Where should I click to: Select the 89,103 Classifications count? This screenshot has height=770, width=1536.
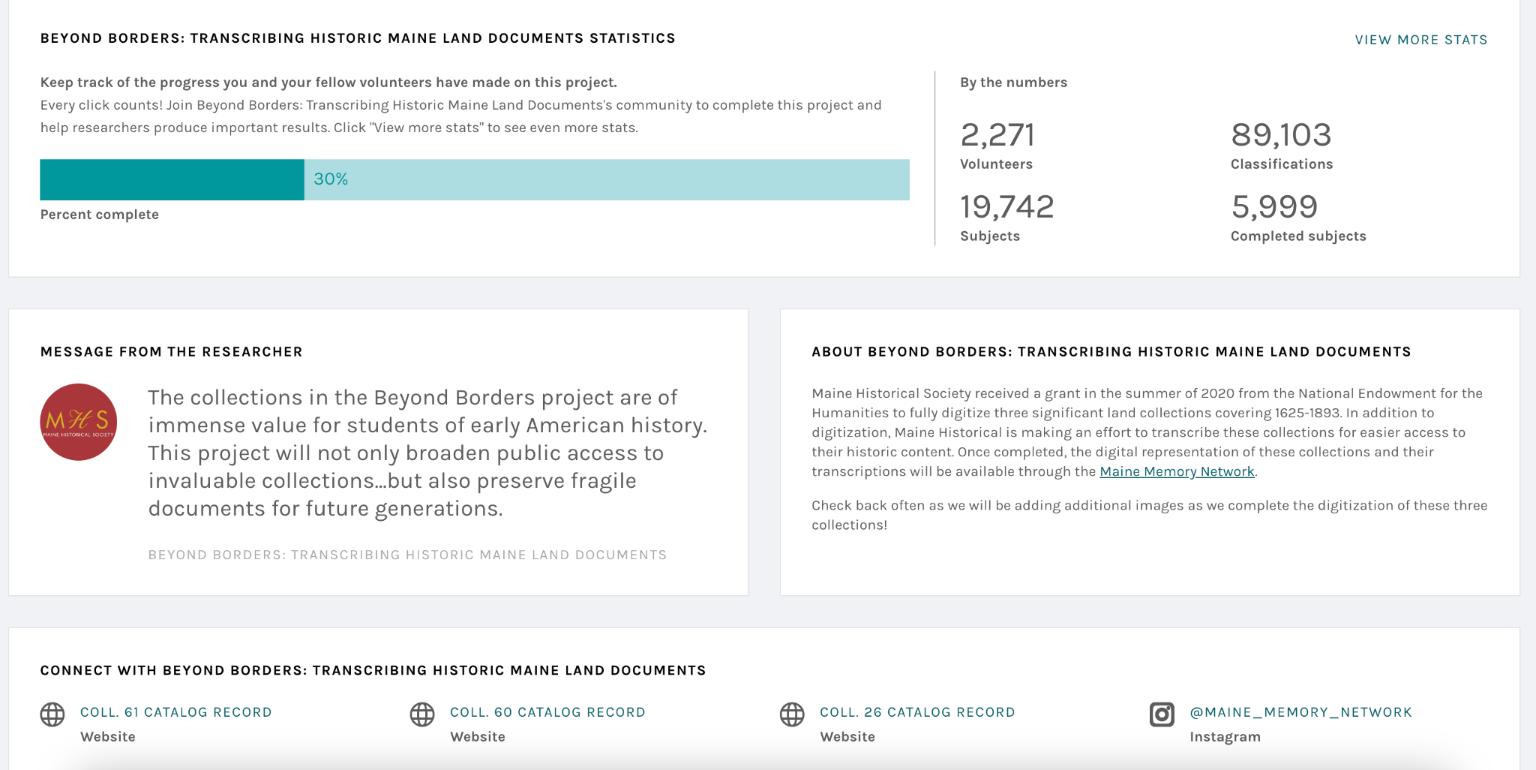pyautogui.click(x=1280, y=135)
